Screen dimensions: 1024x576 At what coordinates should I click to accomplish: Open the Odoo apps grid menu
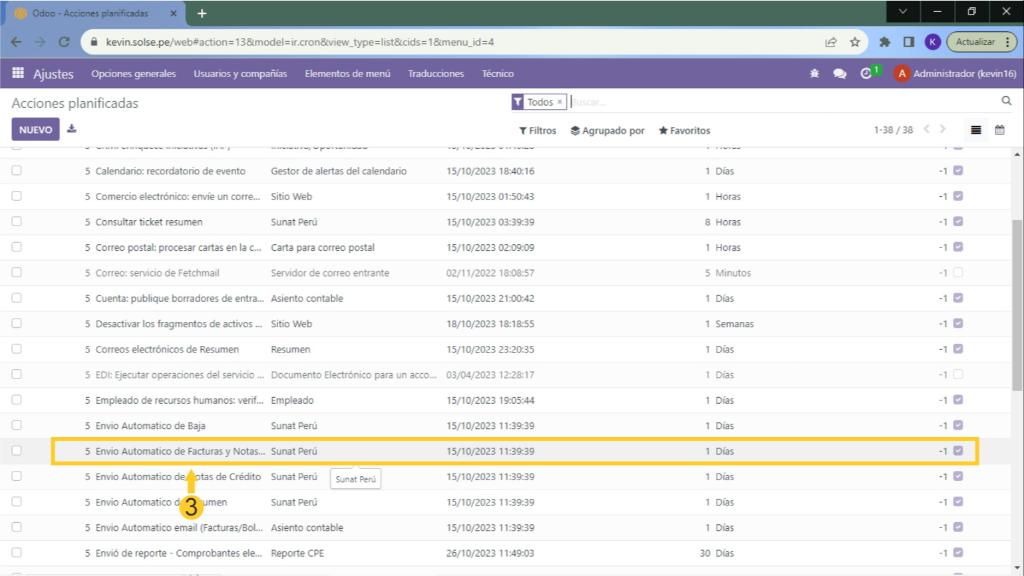coord(18,74)
